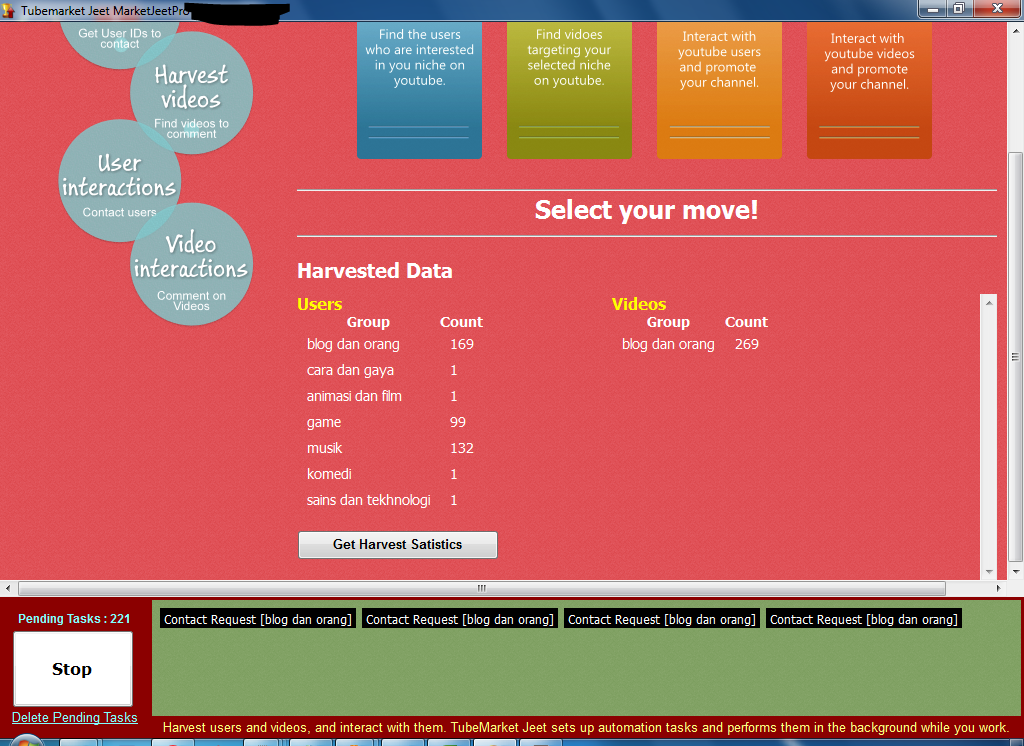Select the second Contact Request [blog dan orang] task
Image resolution: width=1024 pixels, height=746 pixels.
460,619
